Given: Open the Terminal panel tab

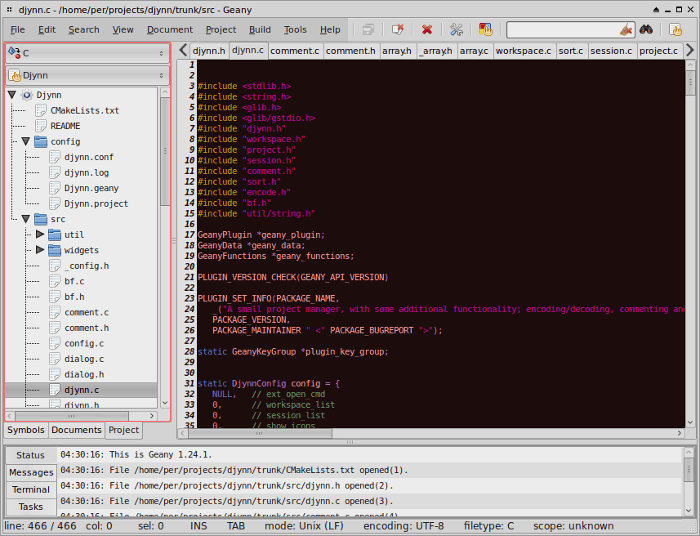Looking at the screenshot, I should [31, 490].
